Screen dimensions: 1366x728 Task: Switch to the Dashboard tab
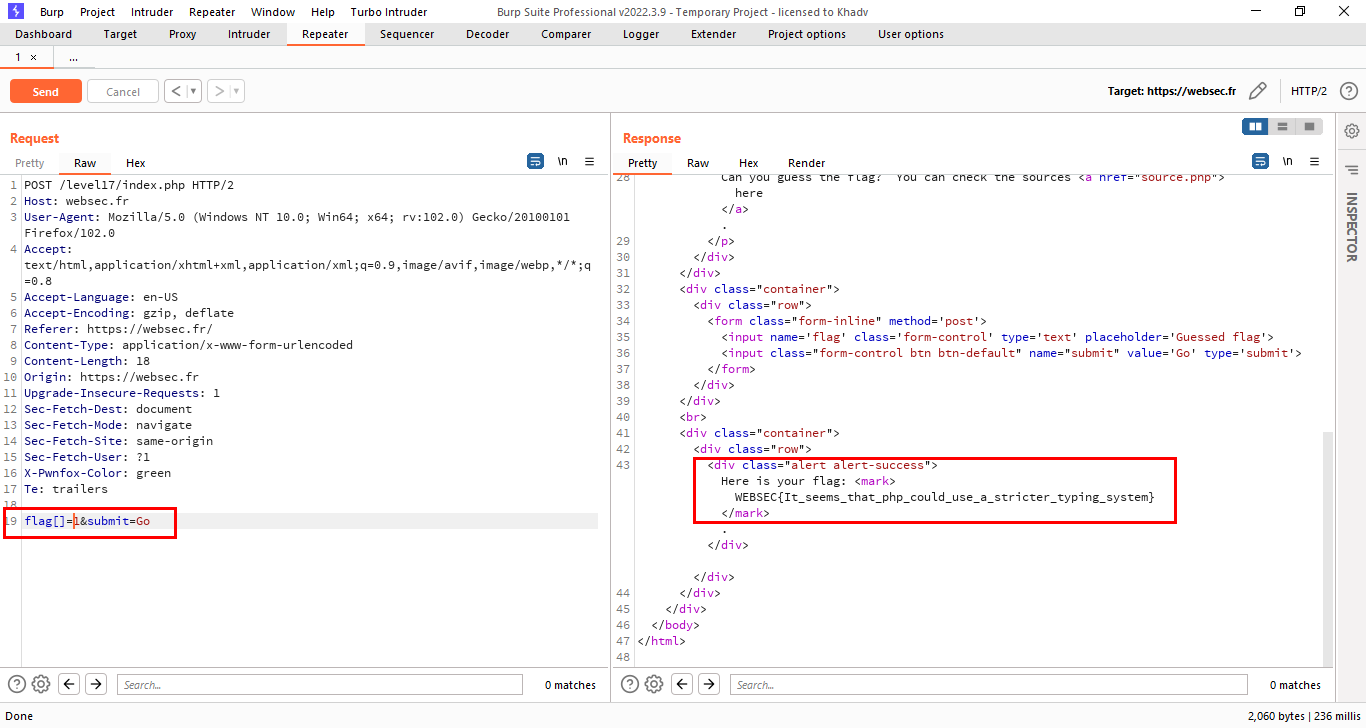click(44, 34)
